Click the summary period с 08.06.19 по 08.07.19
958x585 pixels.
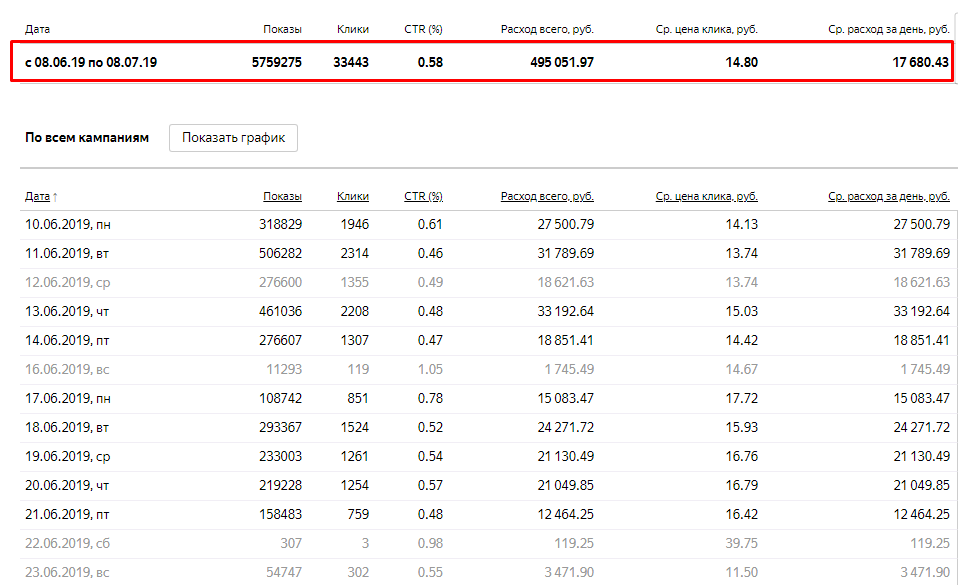click(x=91, y=62)
